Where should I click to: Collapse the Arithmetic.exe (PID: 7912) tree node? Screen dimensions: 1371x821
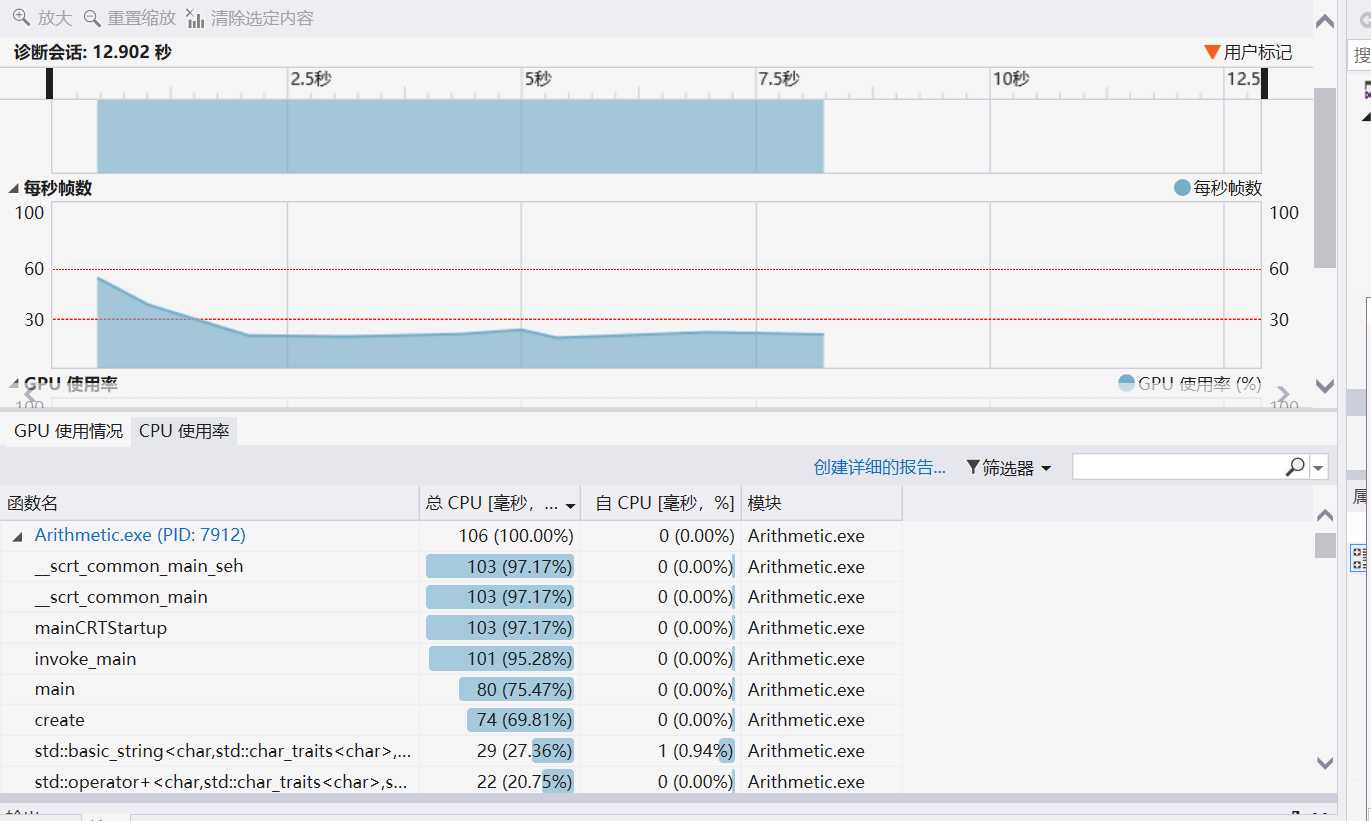tap(17, 536)
